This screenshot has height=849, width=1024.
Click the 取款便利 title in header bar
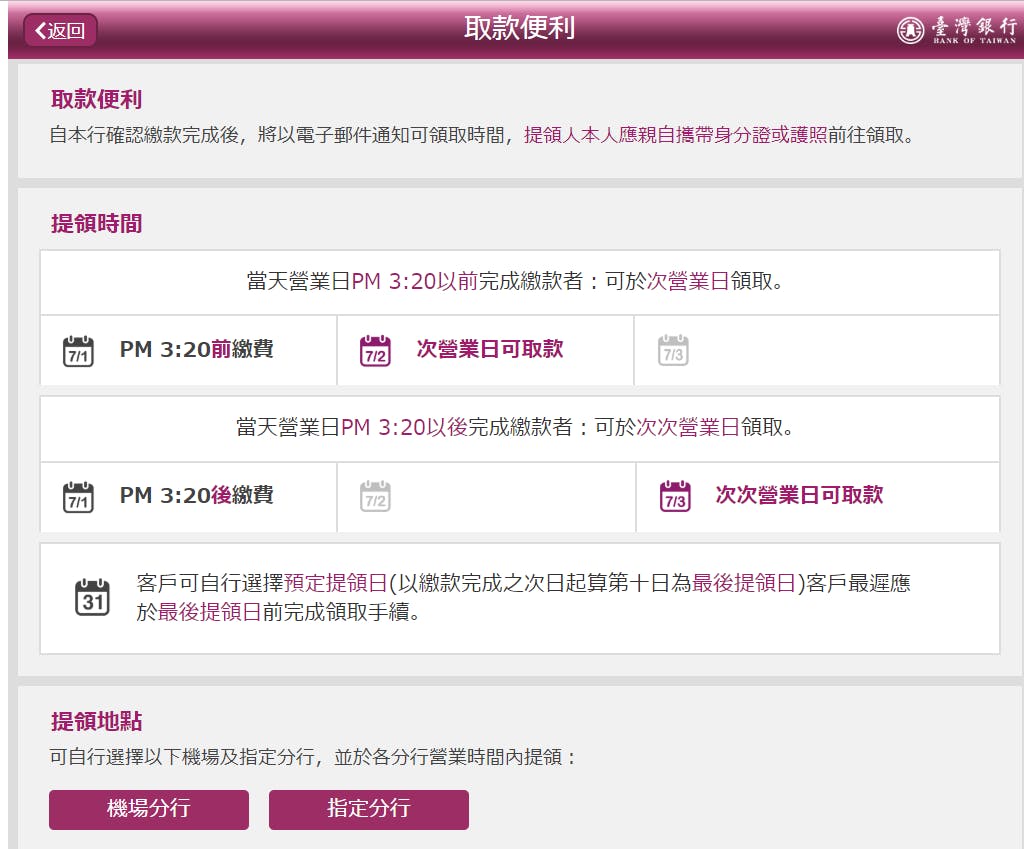tap(519, 28)
